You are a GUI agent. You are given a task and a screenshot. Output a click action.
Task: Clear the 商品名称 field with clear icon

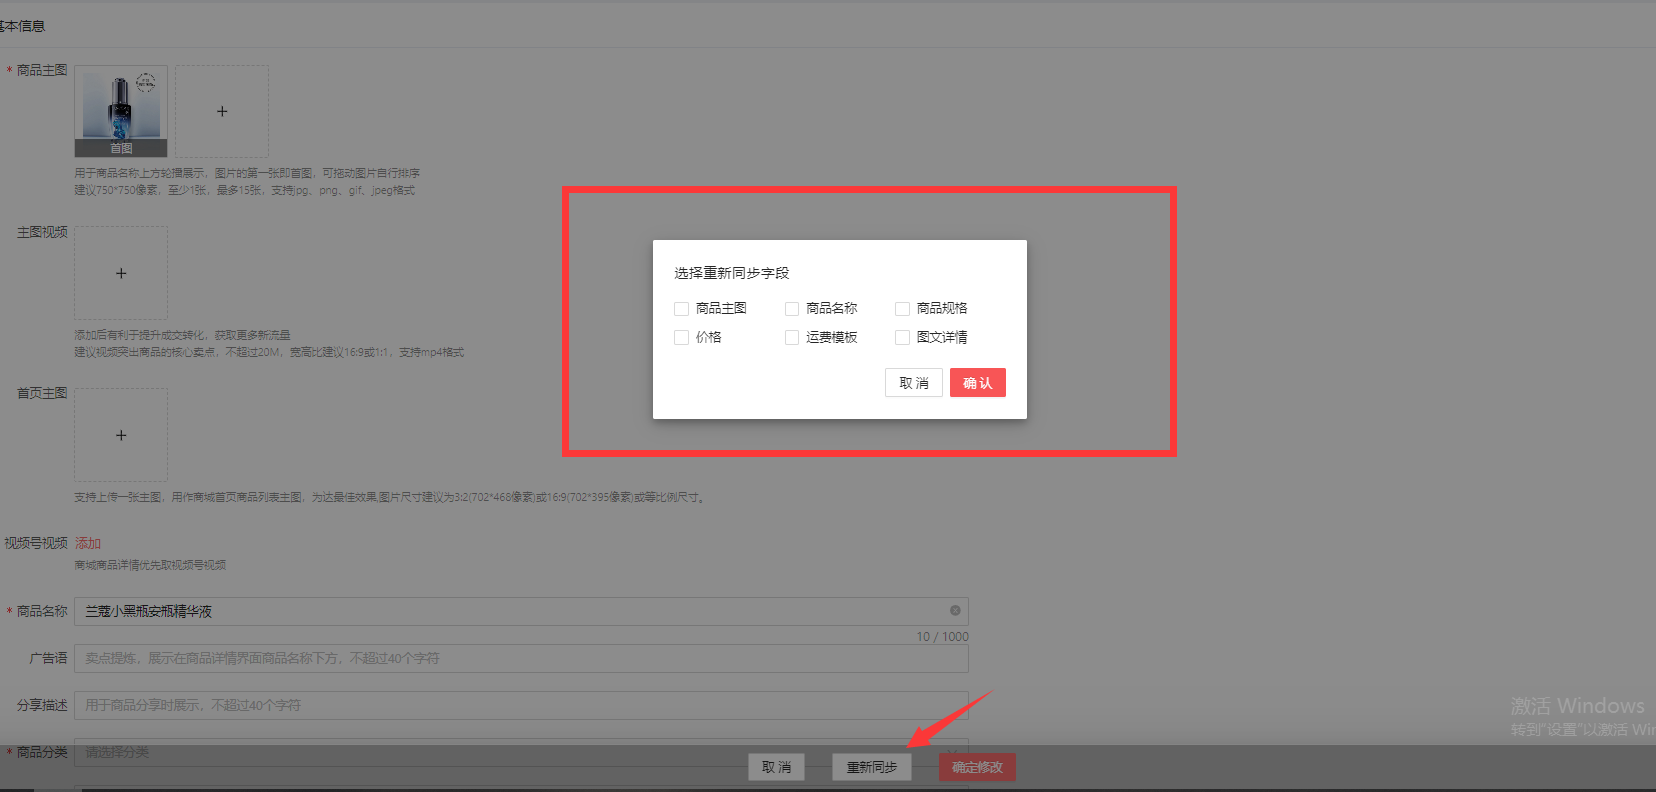tap(955, 610)
